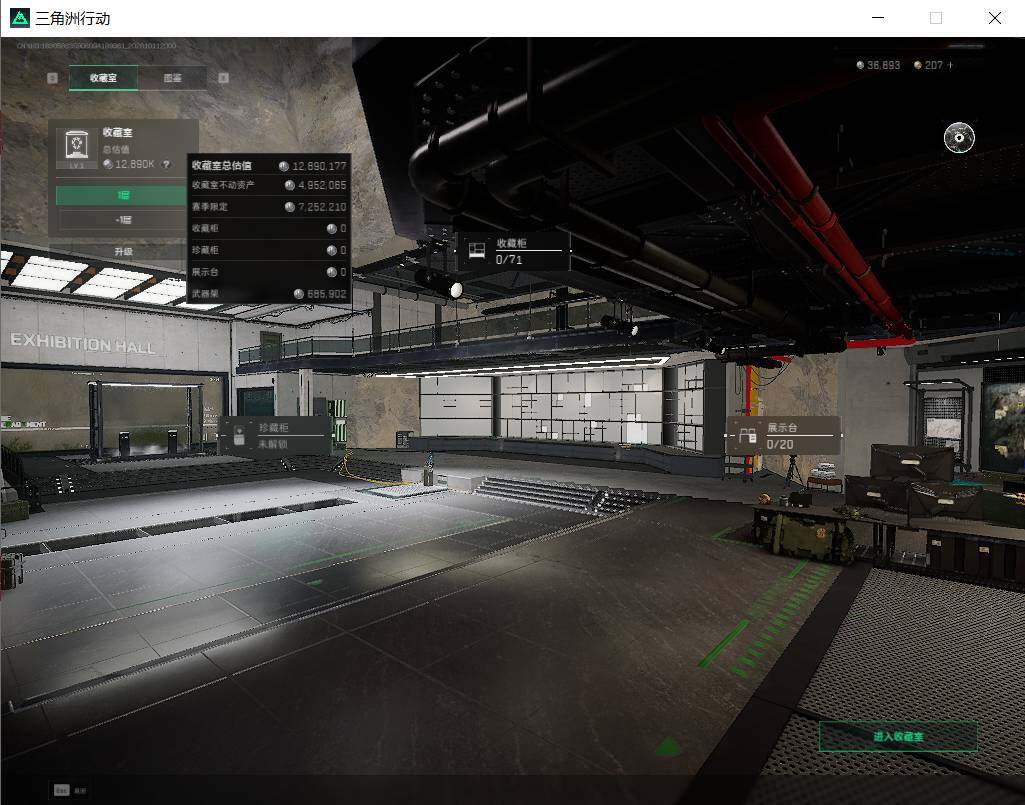
Task: Click the gold coin icon beside 207
Action: point(918,65)
